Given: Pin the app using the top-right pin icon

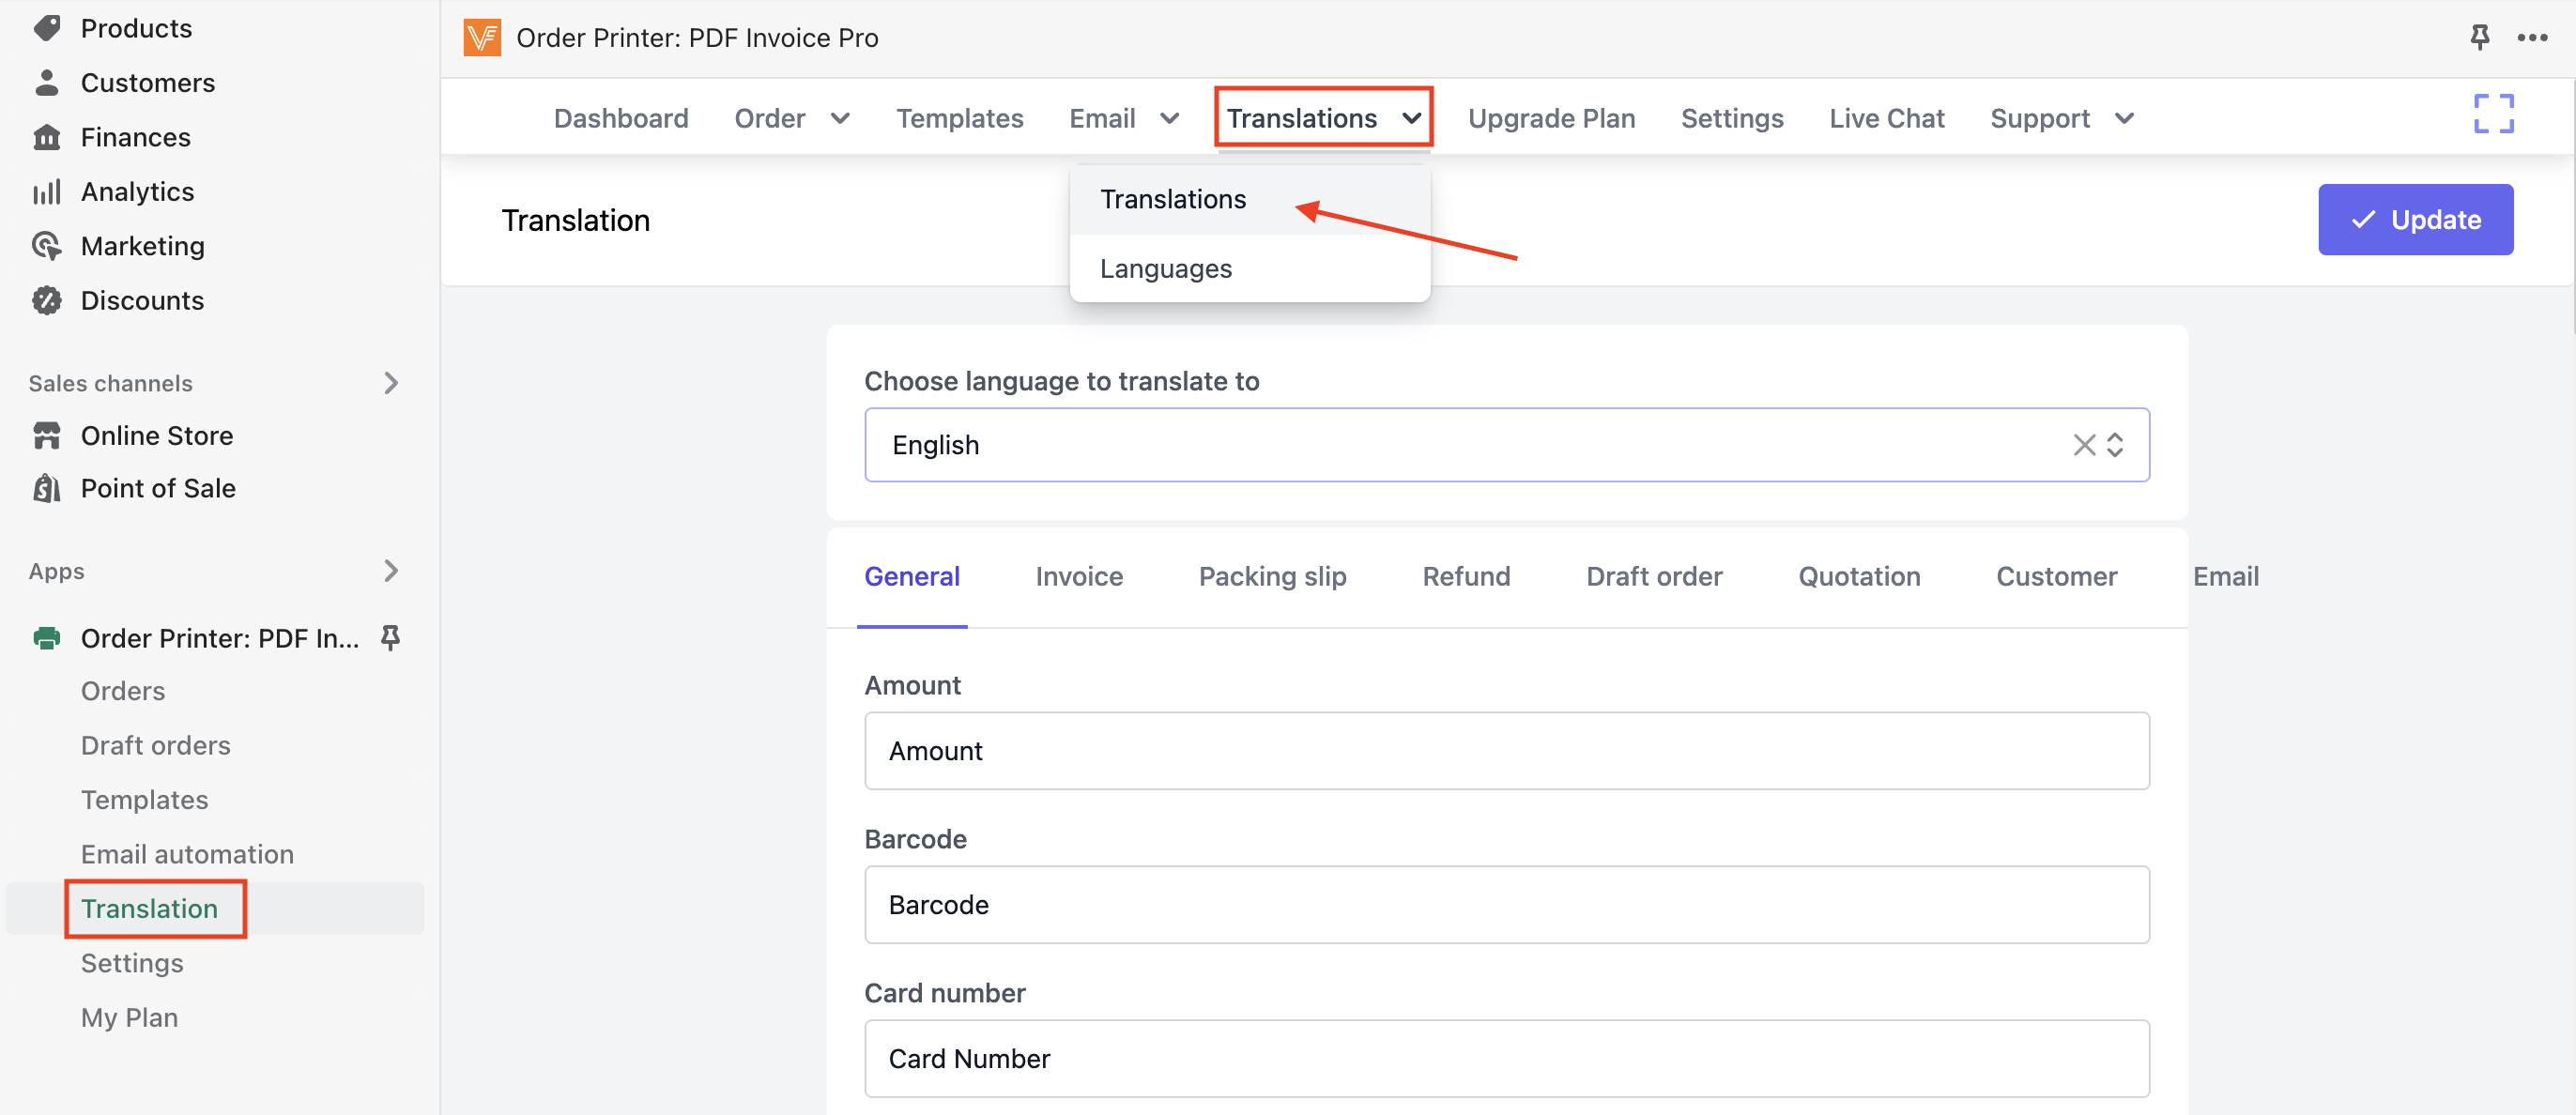Looking at the screenshot, I should [x=2478, y=38].
